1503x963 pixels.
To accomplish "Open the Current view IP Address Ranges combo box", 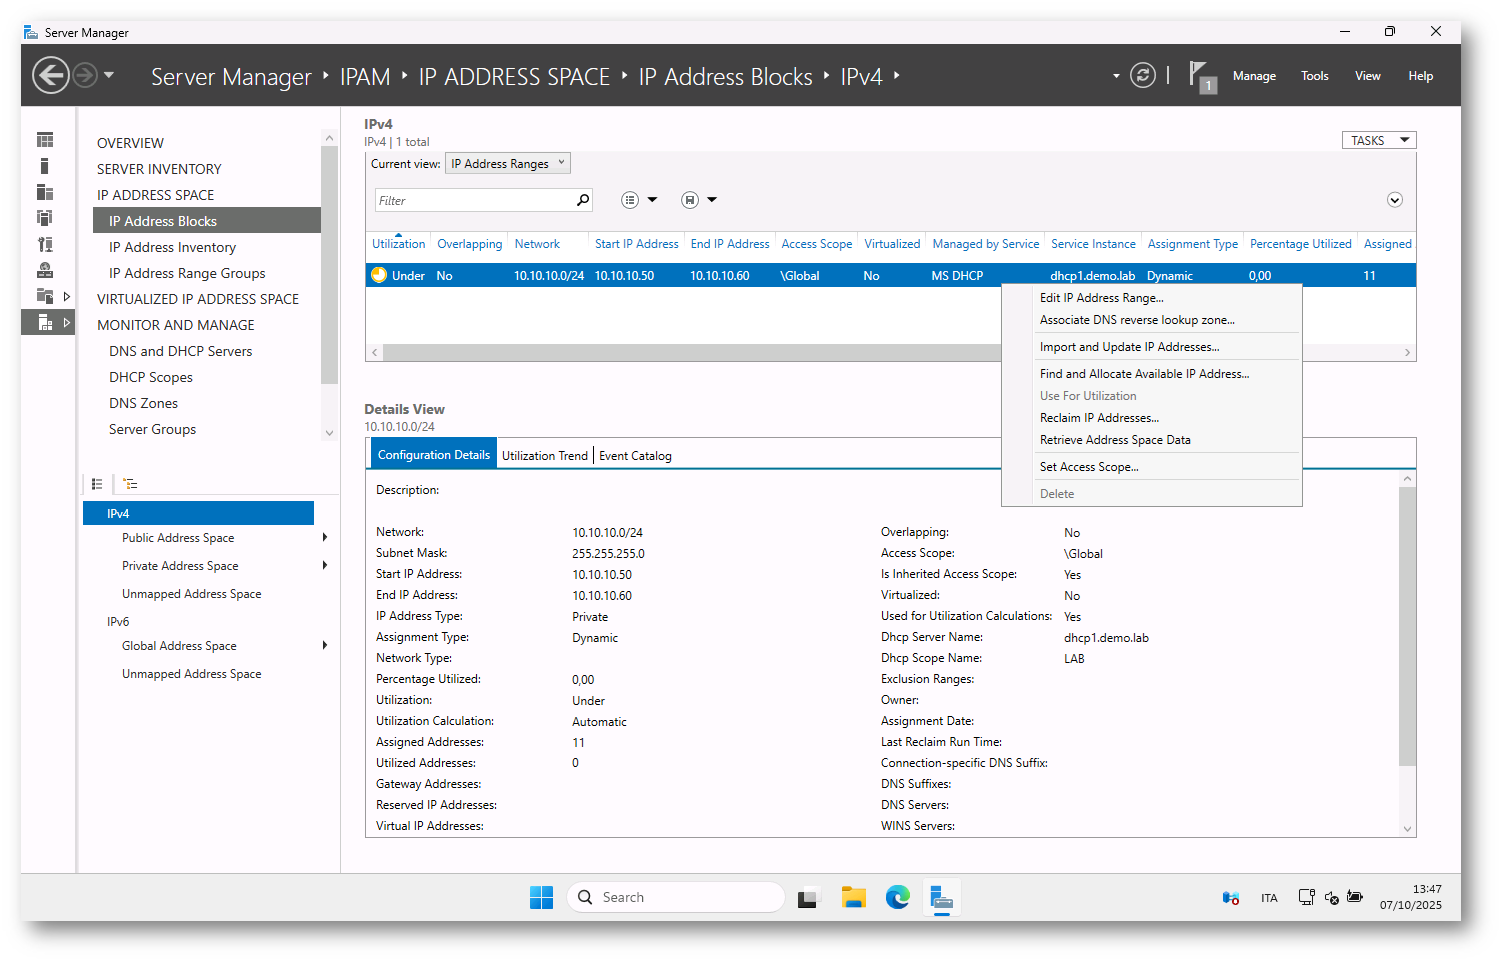I will 507,164.
